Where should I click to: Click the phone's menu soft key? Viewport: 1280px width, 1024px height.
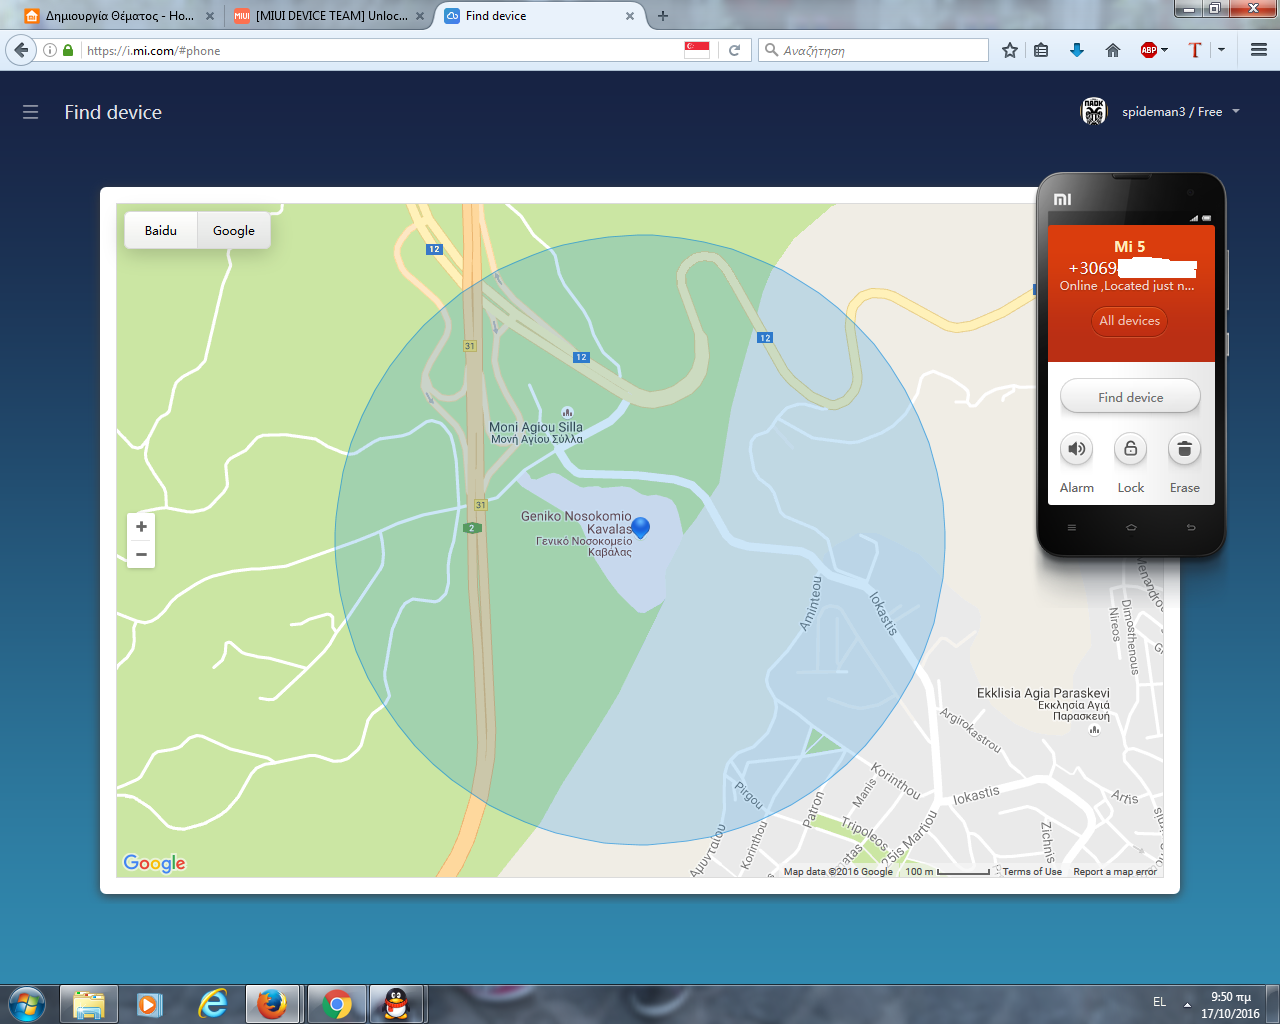[1072, 527]
